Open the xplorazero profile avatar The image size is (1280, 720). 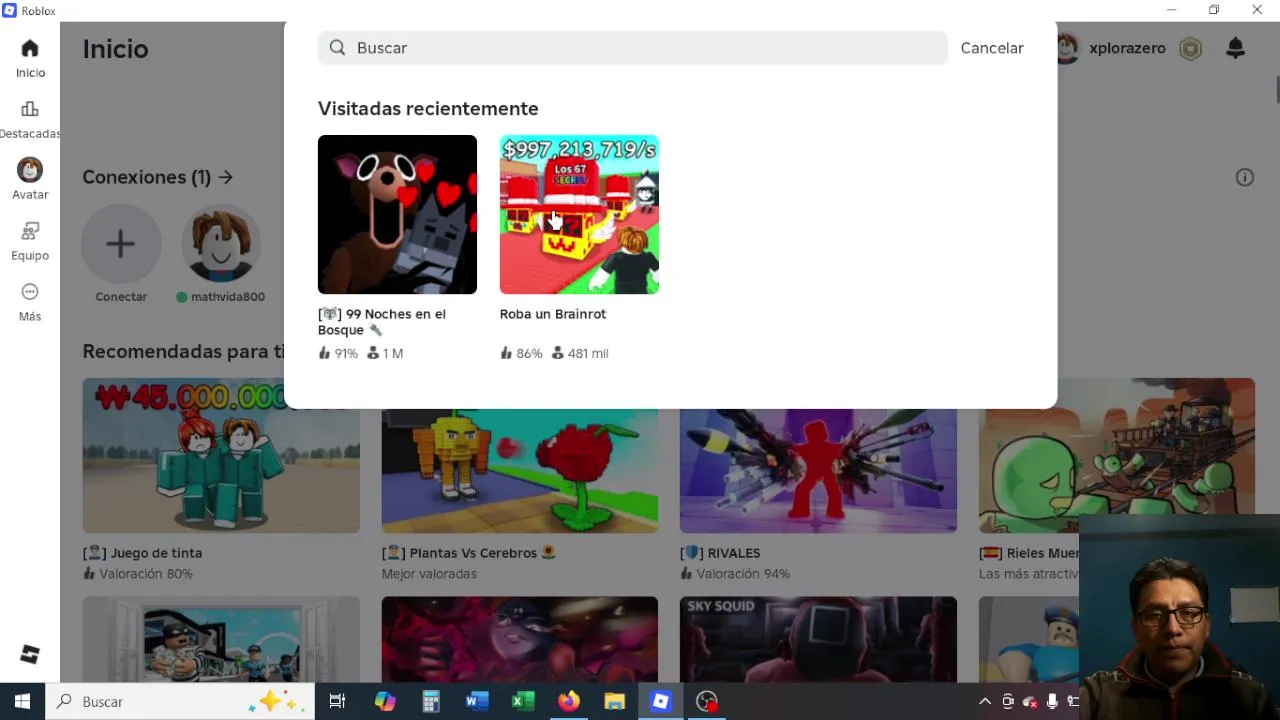coord(1068,48)
